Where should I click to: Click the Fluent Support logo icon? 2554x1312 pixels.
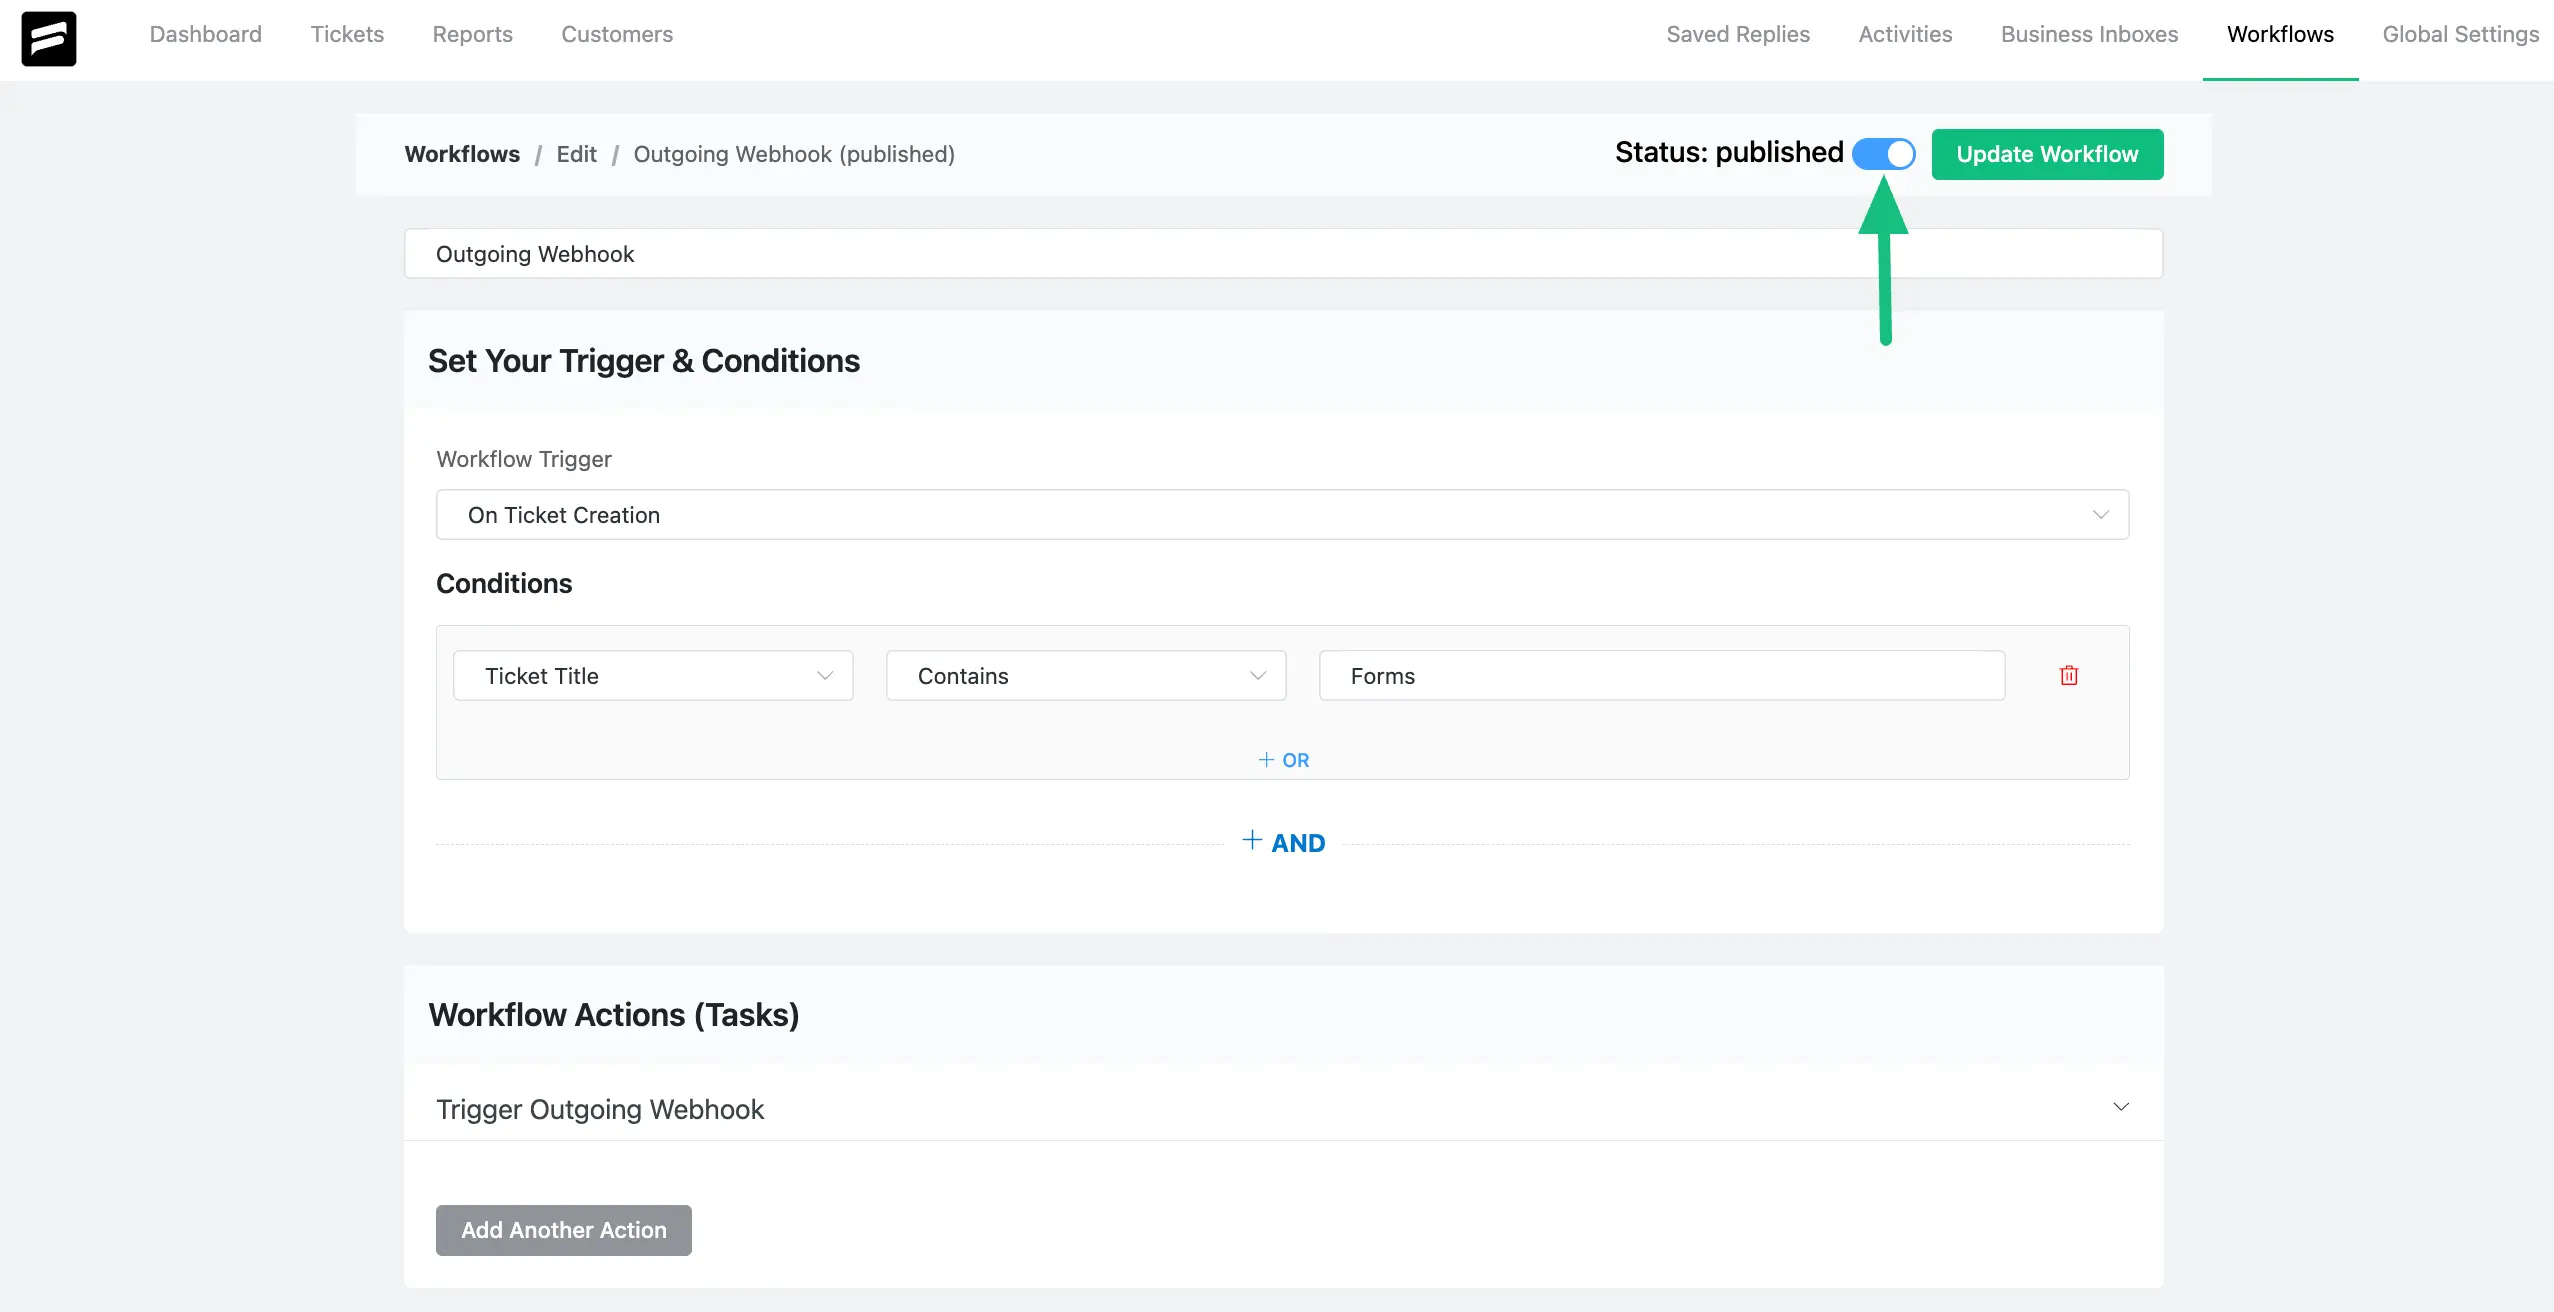click(49, 39)
